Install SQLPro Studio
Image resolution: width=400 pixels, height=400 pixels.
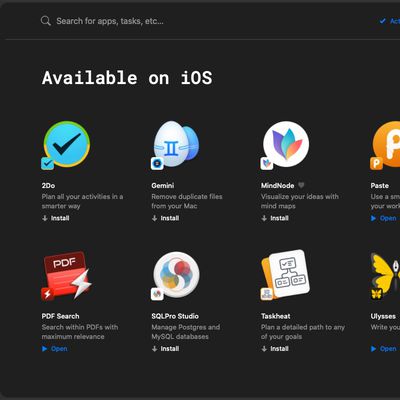click(x=165, y=349)
